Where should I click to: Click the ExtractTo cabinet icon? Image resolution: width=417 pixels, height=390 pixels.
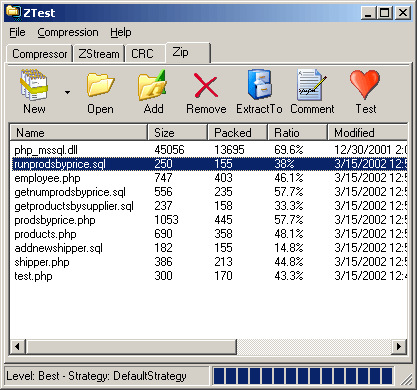(259, 85)
